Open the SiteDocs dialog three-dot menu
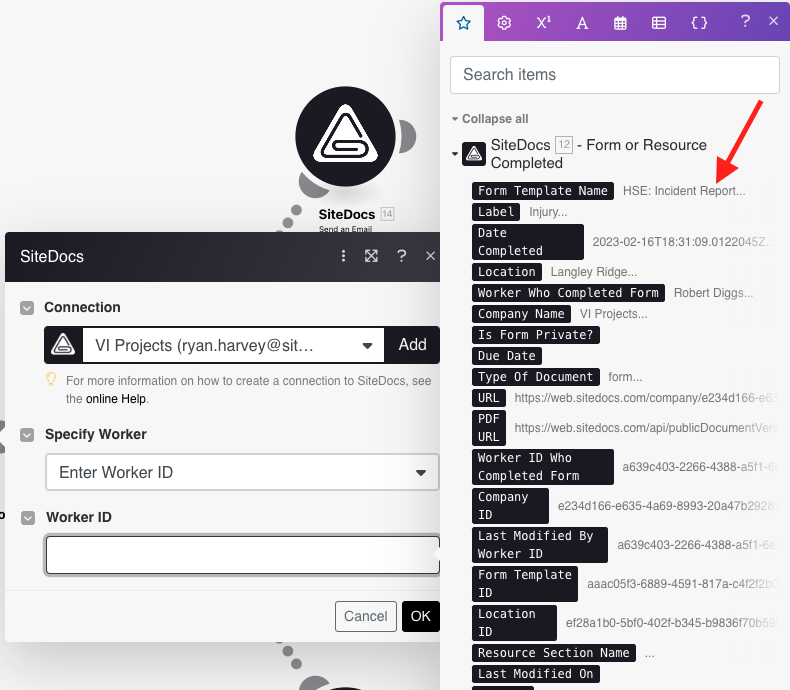This screenshot has width=790, height=690. pyautogui.click(x=344, y=256)
